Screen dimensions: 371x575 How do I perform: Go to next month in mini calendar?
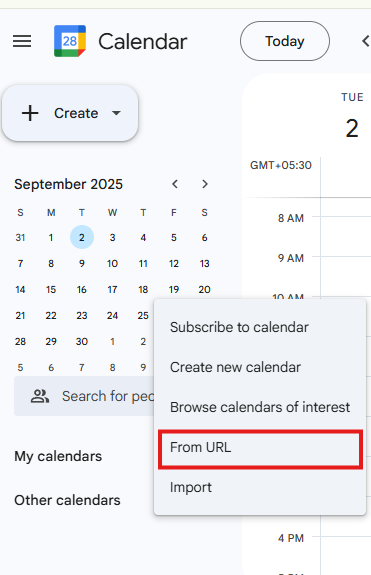pos(205,184)
